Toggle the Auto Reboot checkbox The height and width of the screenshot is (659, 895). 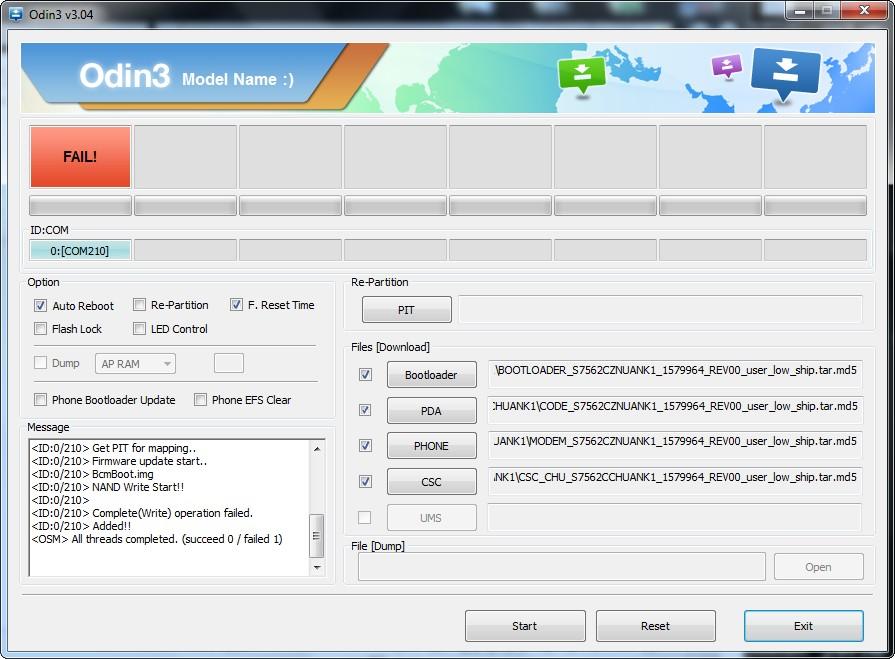point(41,305)
